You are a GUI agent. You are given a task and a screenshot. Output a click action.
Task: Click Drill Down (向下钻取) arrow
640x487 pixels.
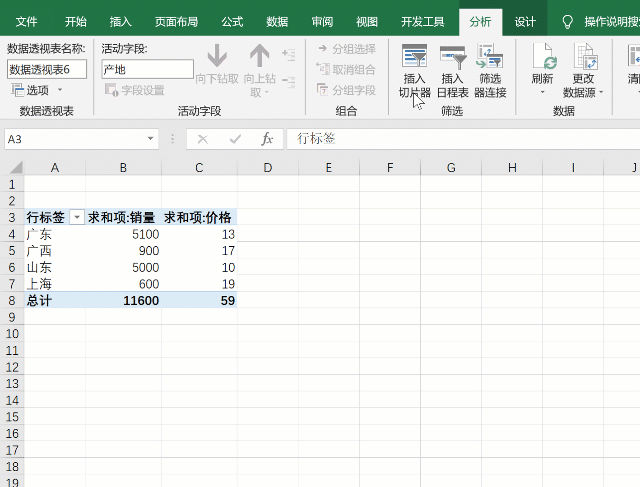tap(217, 56)
